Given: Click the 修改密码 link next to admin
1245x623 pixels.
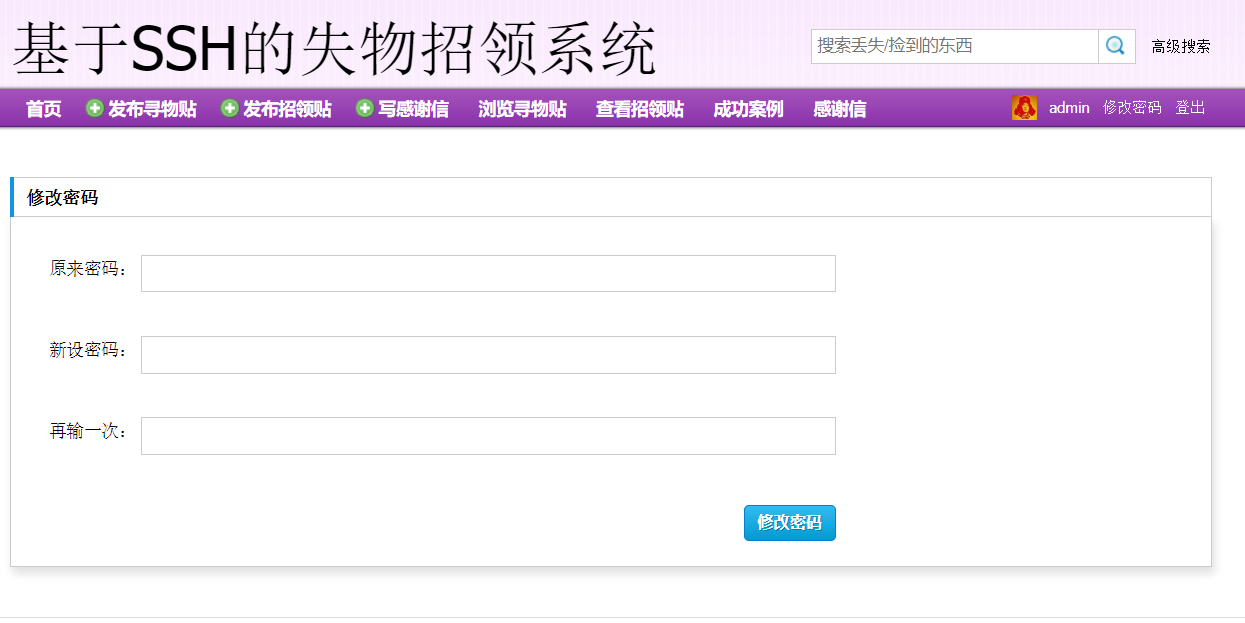Looking at the screenshot, I should (1132, 107).
